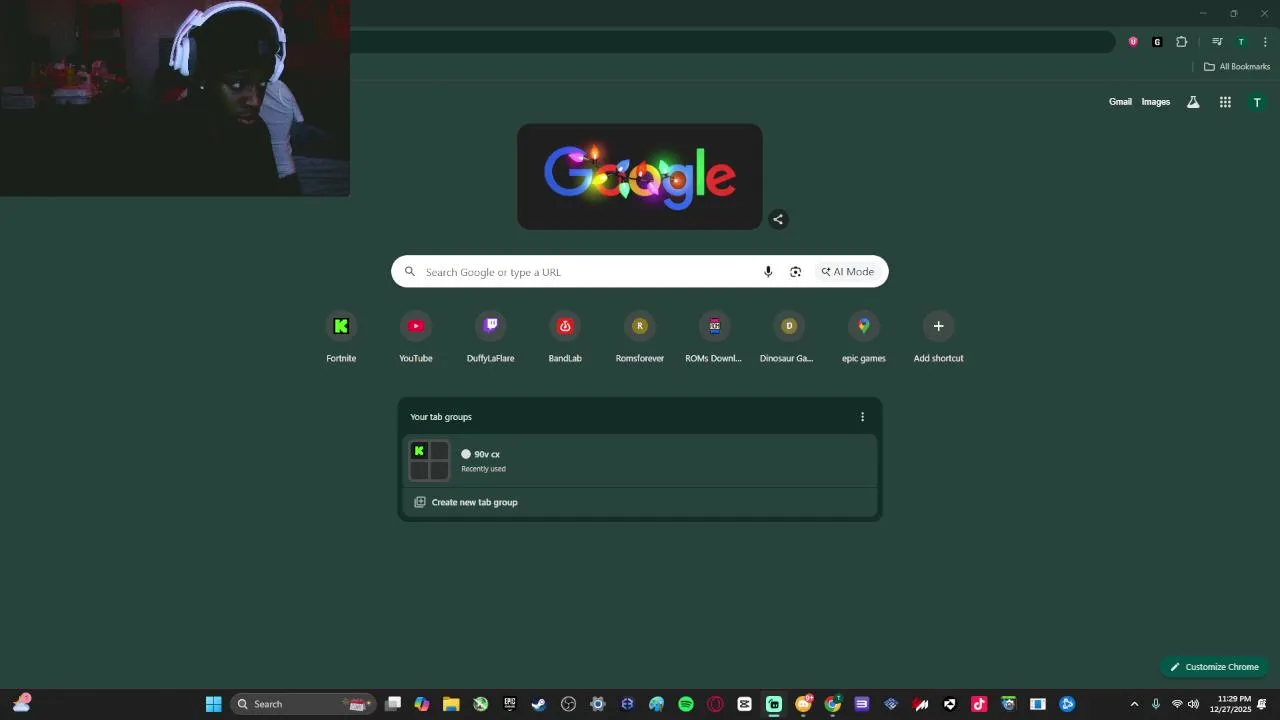The width and height of the screenshot is (1280, 720).
Task: Open Spotify from taskbar
Action: (x=686, y=704)
